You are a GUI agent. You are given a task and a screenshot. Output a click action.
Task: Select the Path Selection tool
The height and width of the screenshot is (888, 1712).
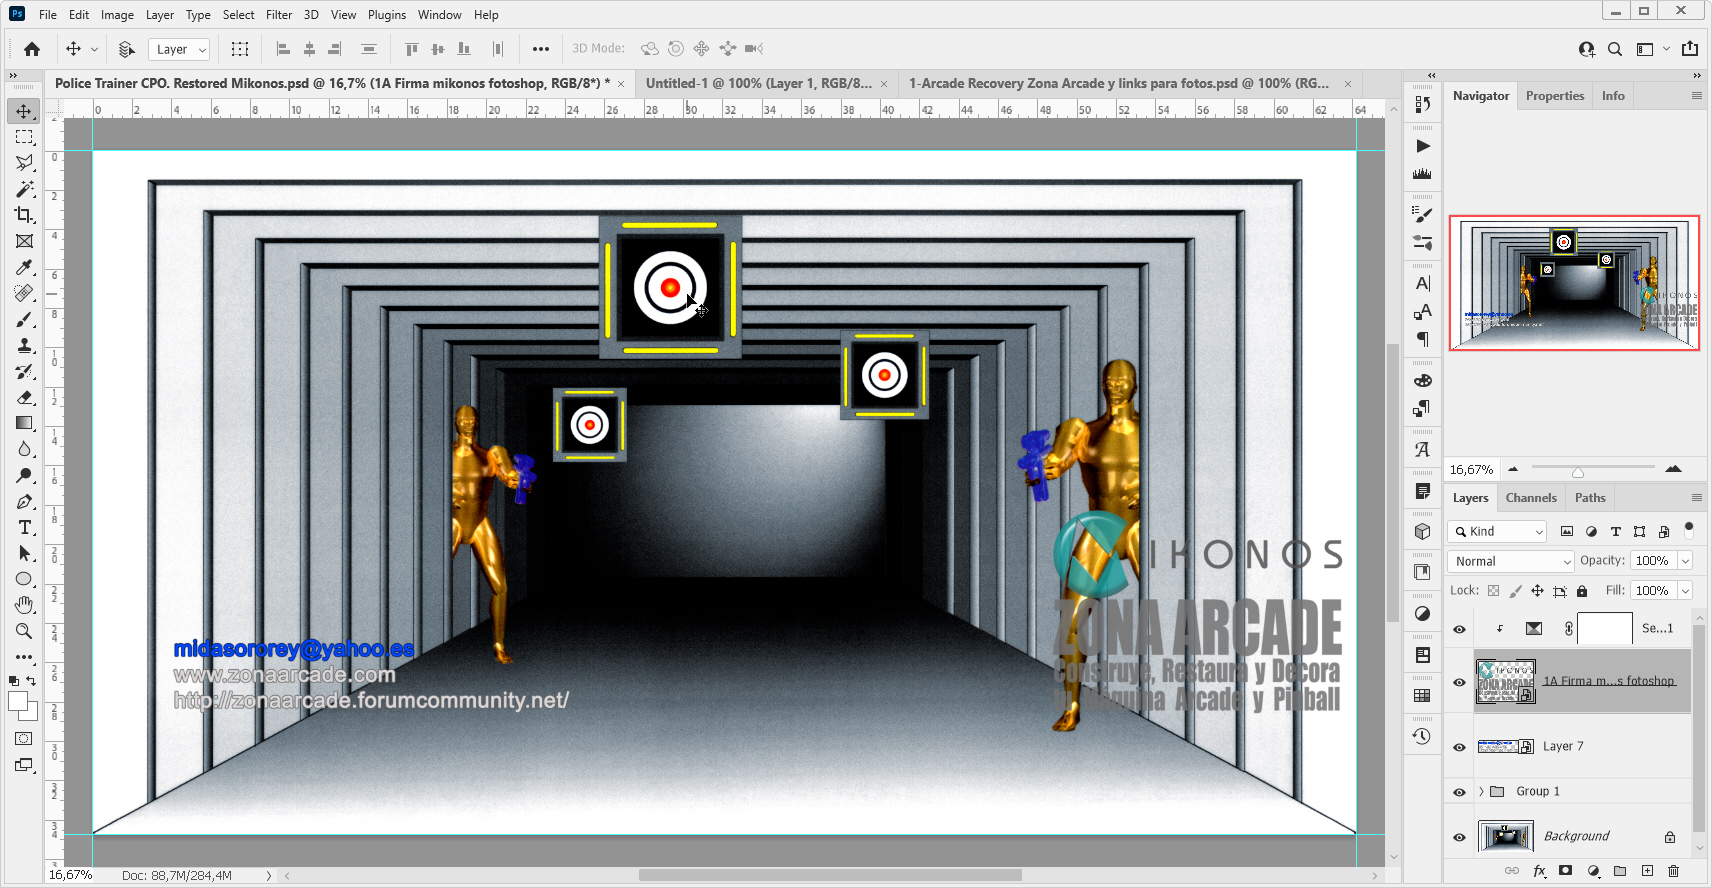coord(24,553)
